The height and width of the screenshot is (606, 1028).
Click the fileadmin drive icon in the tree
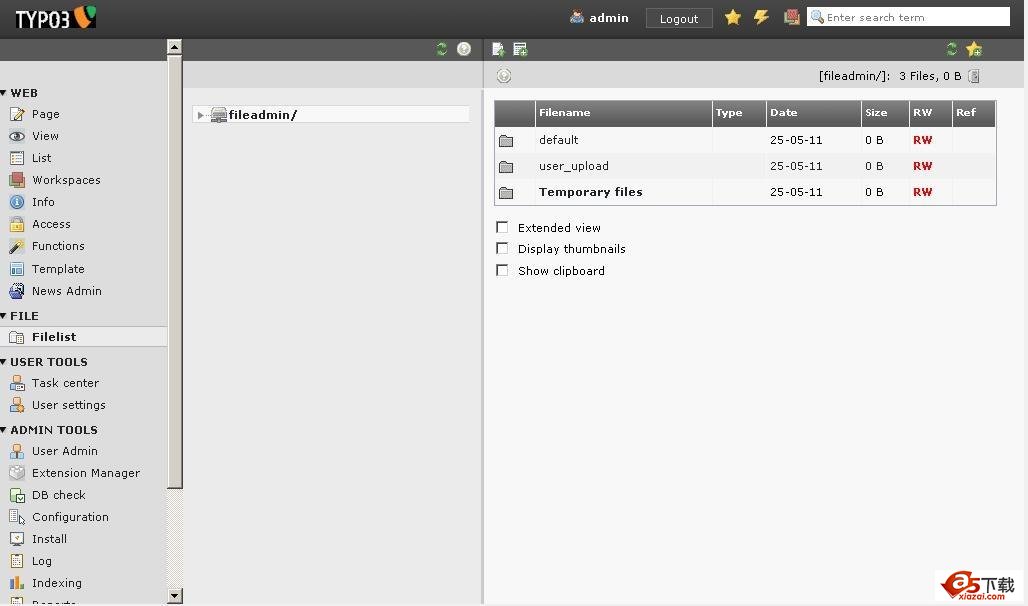218,115
